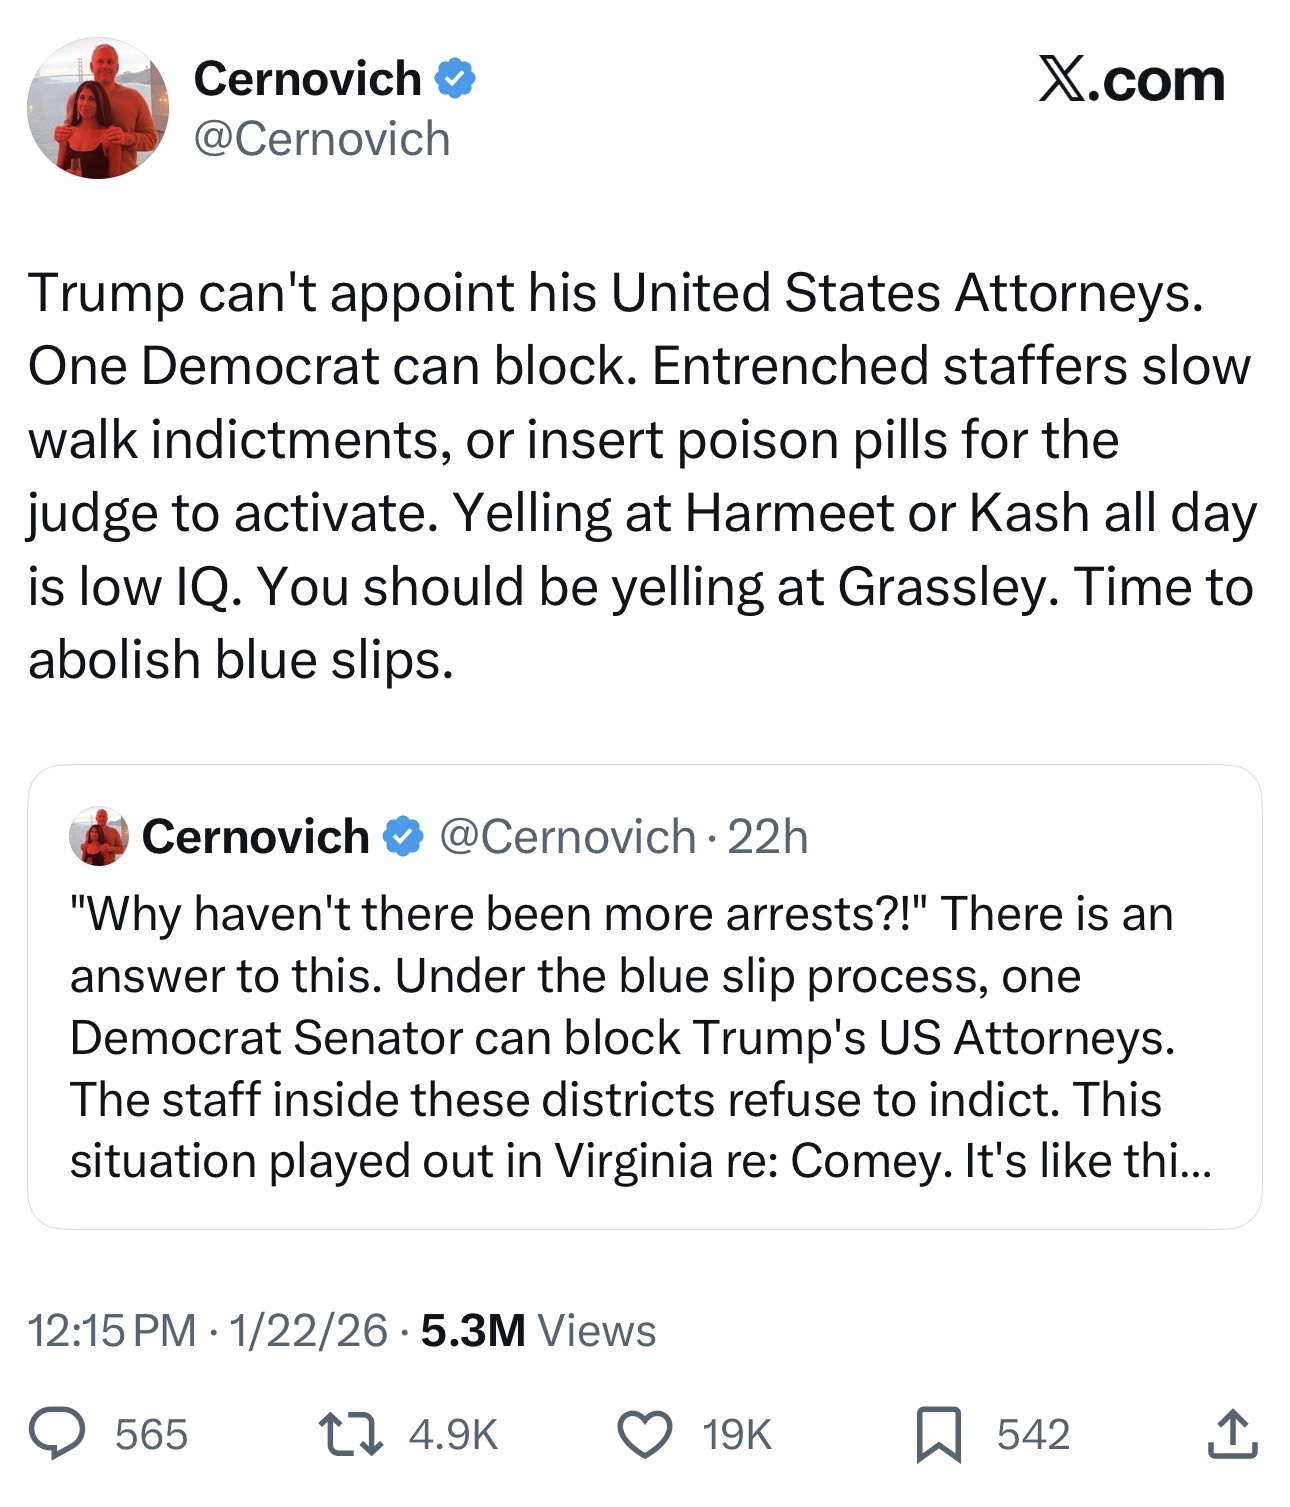Click the 22h timestamp in quoted post
Screen dimensions: 1290x1507
767,836
